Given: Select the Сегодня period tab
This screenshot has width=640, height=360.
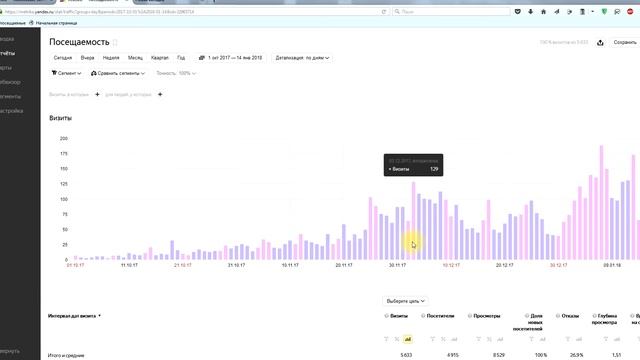Looking at the screenshot, I should click(63, 58).
